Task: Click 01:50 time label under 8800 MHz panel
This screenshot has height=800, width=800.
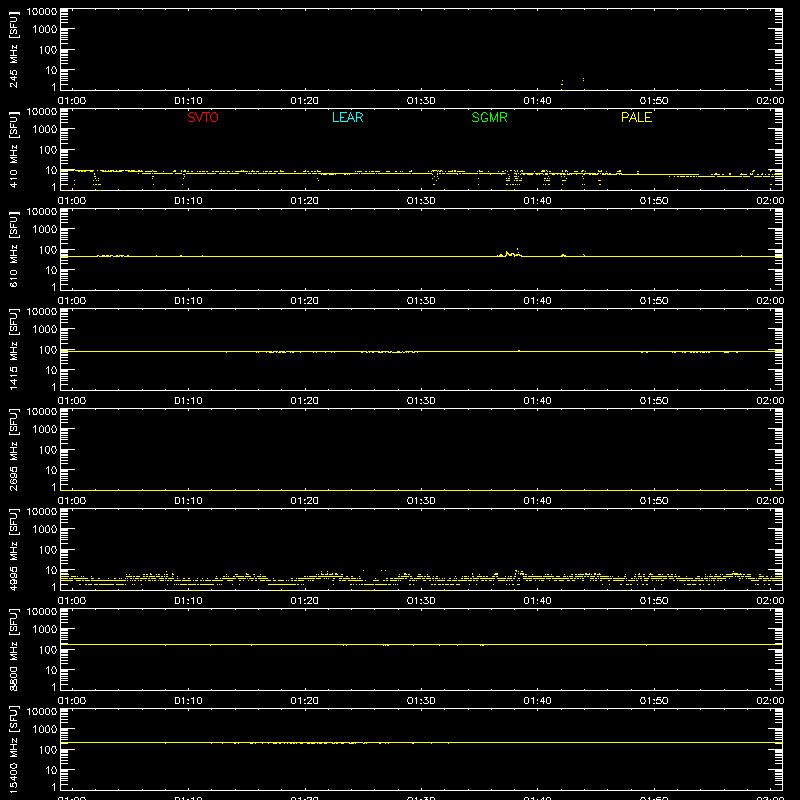Action: [x=654, y=701]
